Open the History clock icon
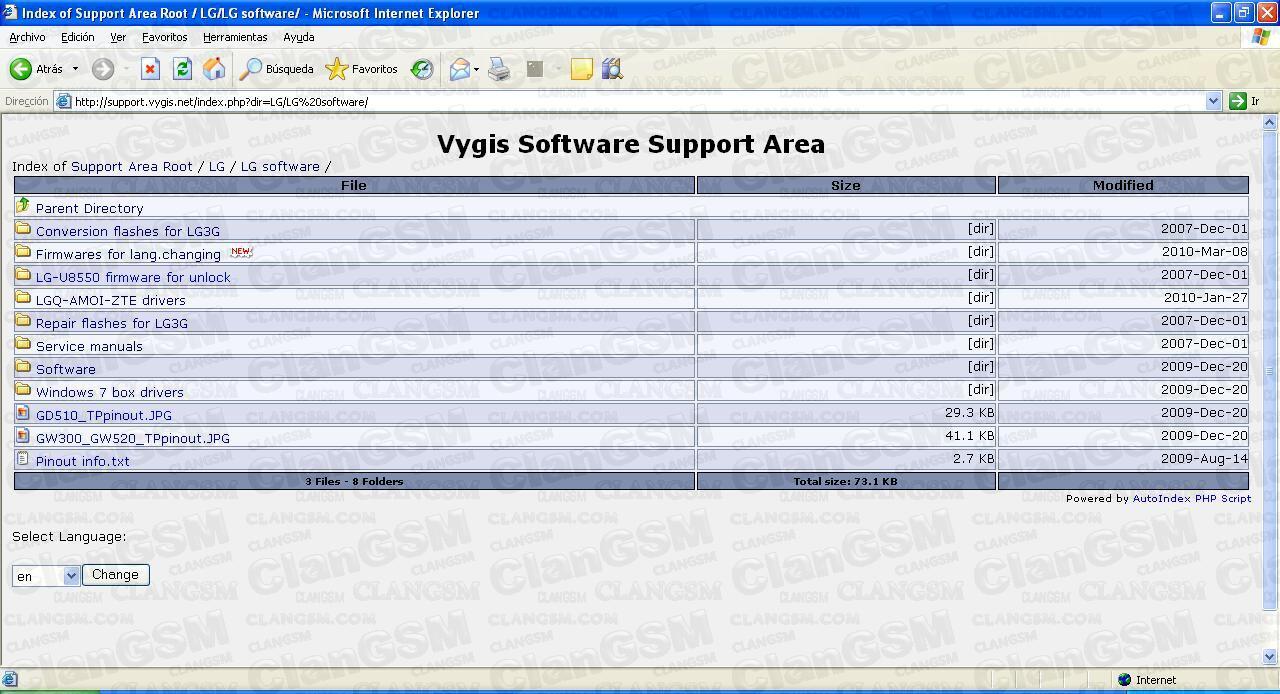The height and width of the screenshot is (694, 1280). pos(422,69)
